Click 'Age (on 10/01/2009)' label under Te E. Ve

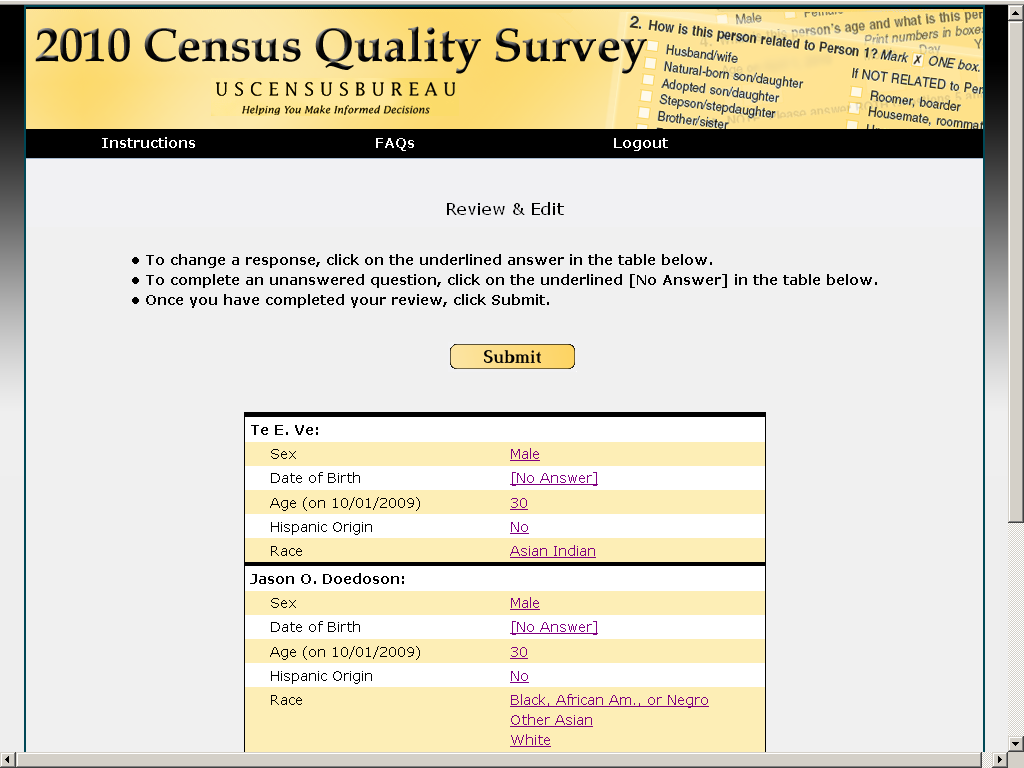345,503
